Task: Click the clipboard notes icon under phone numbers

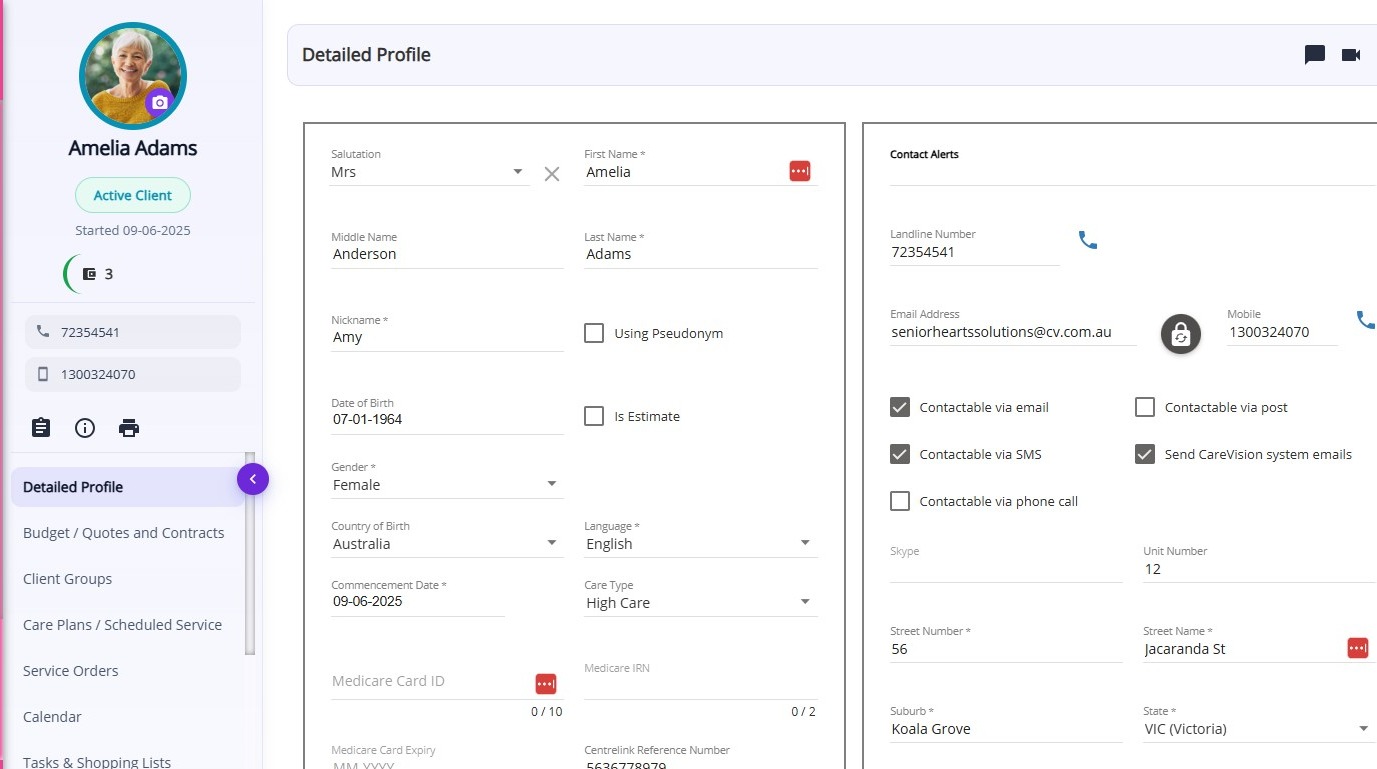Action: pos(41,428)
